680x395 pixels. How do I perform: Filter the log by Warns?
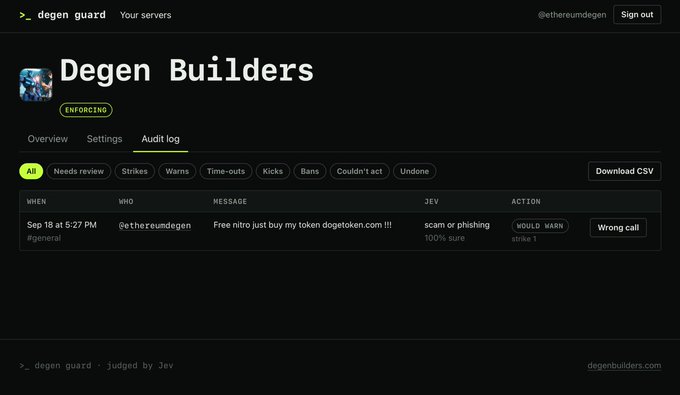[177, 171]
